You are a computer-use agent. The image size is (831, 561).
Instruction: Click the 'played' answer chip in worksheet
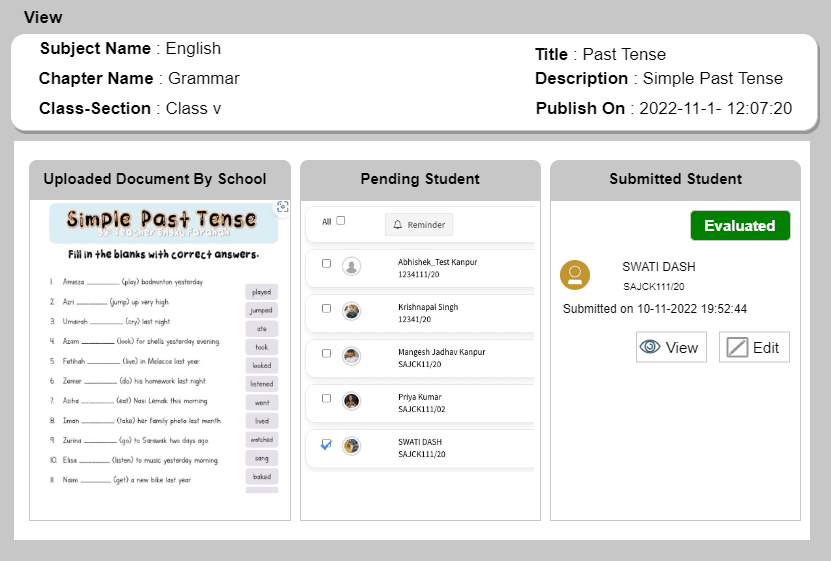[262, 292]
